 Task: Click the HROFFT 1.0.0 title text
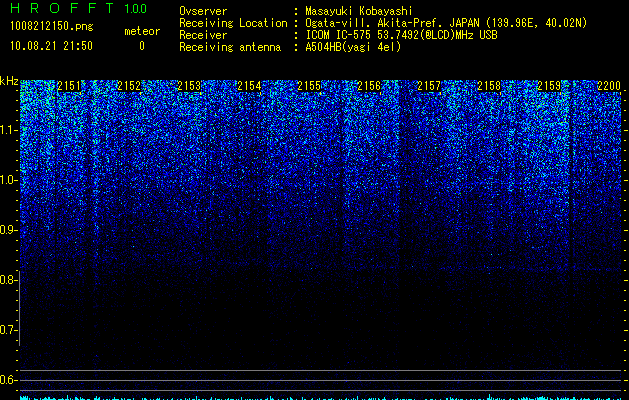coord(78,8)
